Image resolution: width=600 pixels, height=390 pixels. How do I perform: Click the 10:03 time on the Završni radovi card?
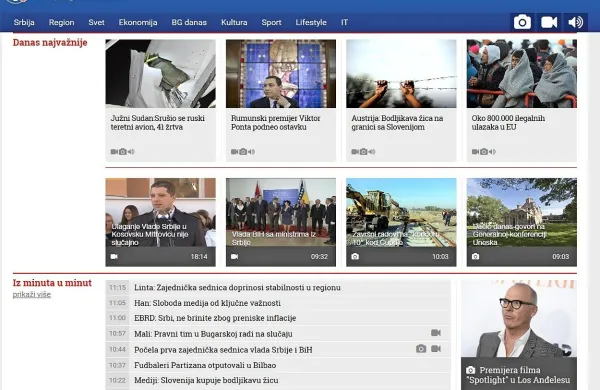point(440,257)
